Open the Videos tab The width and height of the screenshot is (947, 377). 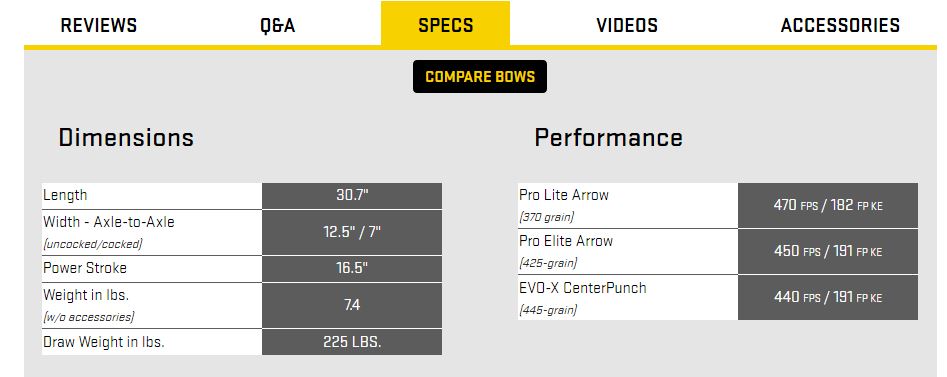(x=627, y=25)
